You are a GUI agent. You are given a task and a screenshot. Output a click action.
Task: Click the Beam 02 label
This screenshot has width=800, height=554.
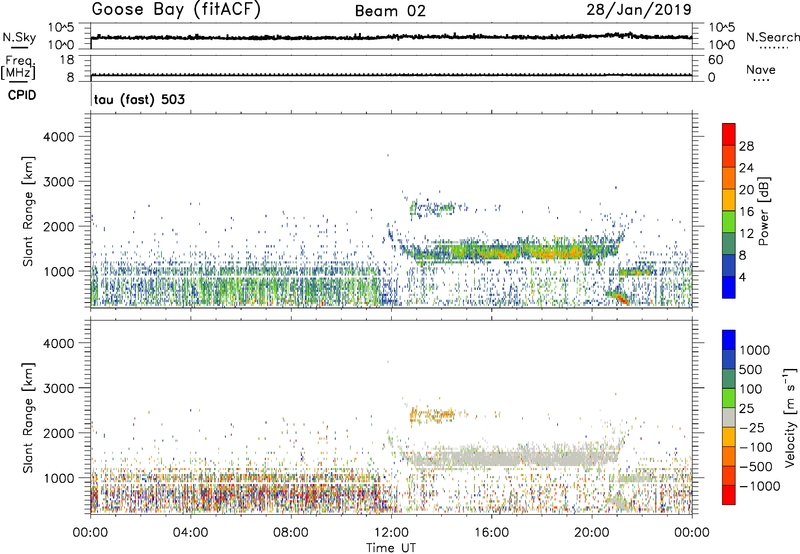click(390, 11)
